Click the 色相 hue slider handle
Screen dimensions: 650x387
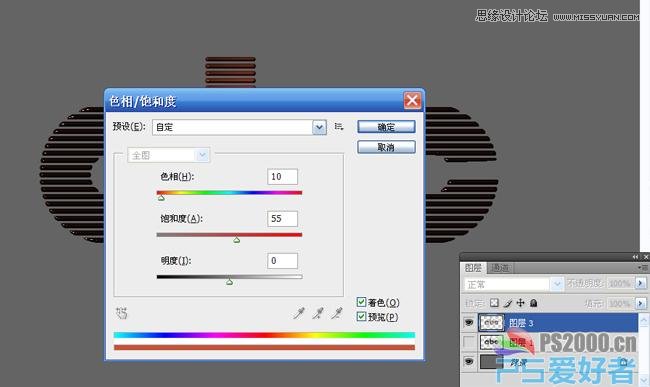click(x=161, y=198)
